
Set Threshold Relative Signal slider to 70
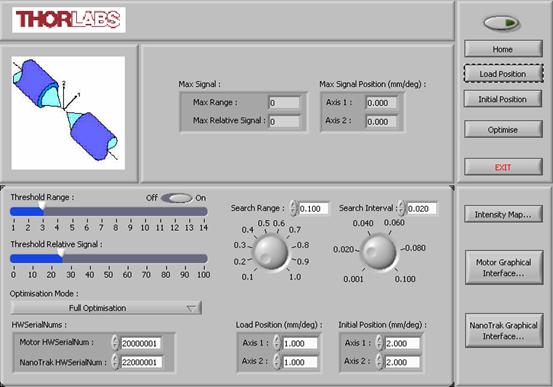pos(146,259)
